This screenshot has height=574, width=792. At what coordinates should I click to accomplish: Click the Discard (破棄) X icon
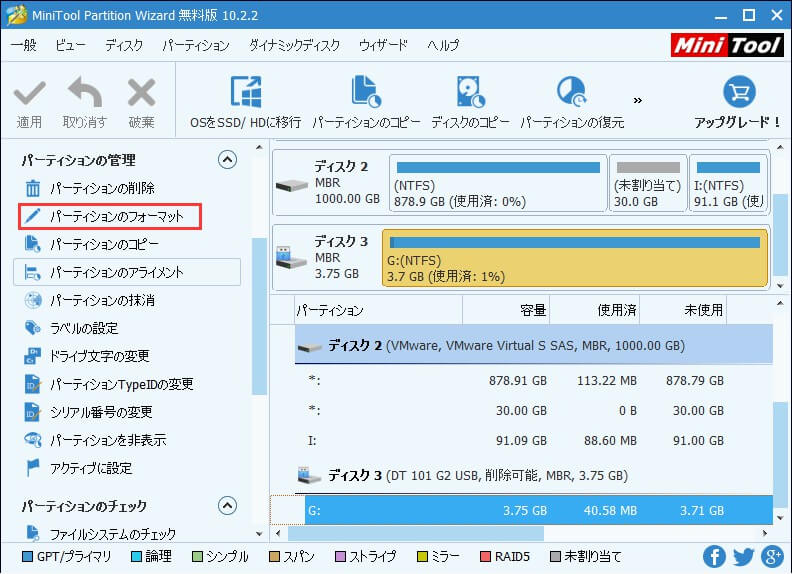point(141,95)
